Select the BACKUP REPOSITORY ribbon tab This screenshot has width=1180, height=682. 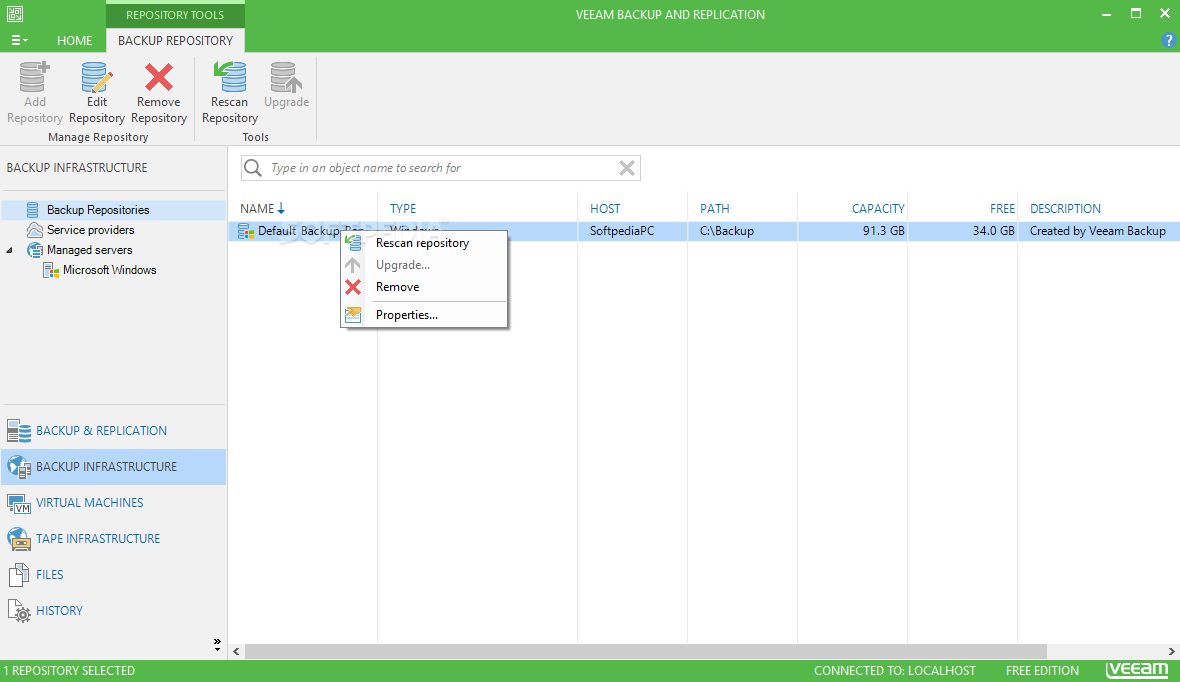point(175,41)
